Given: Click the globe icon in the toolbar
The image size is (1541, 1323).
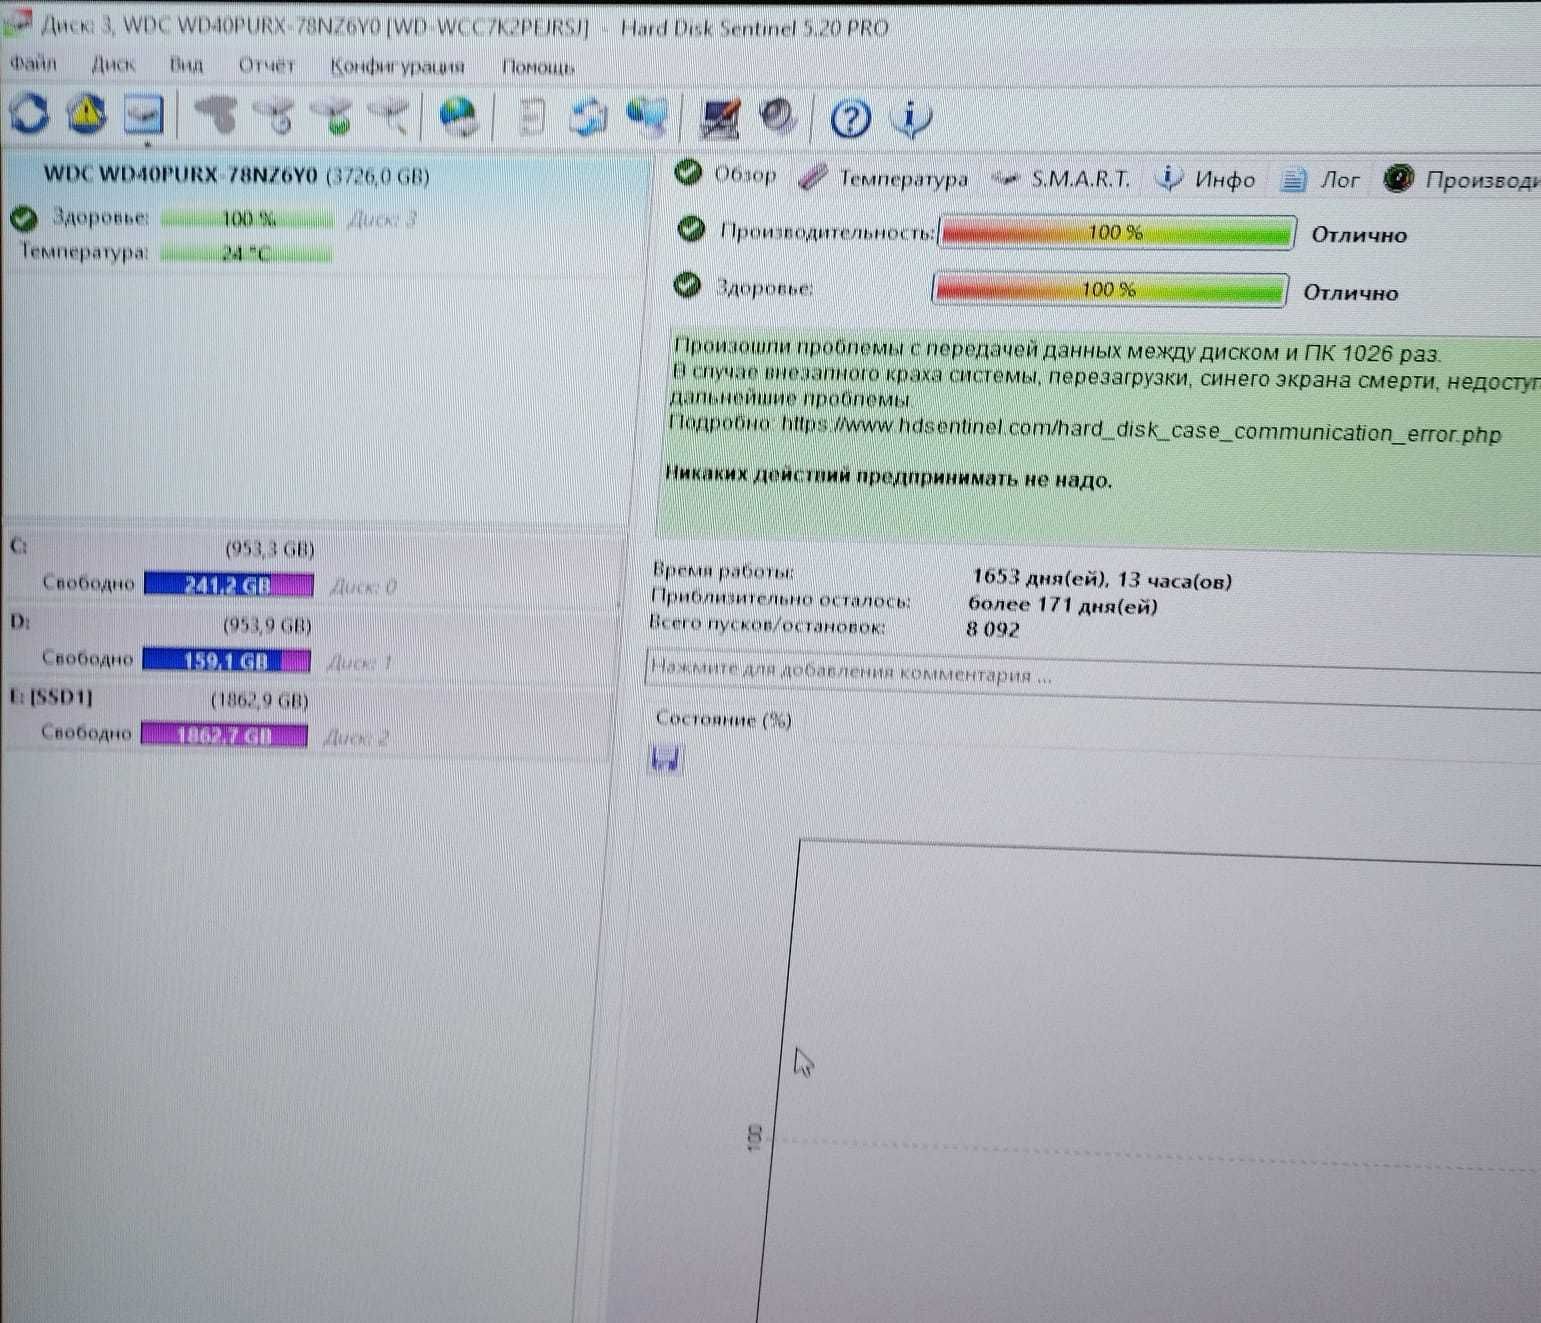Looking at the screenshot, I should click(x=460, y=117).
